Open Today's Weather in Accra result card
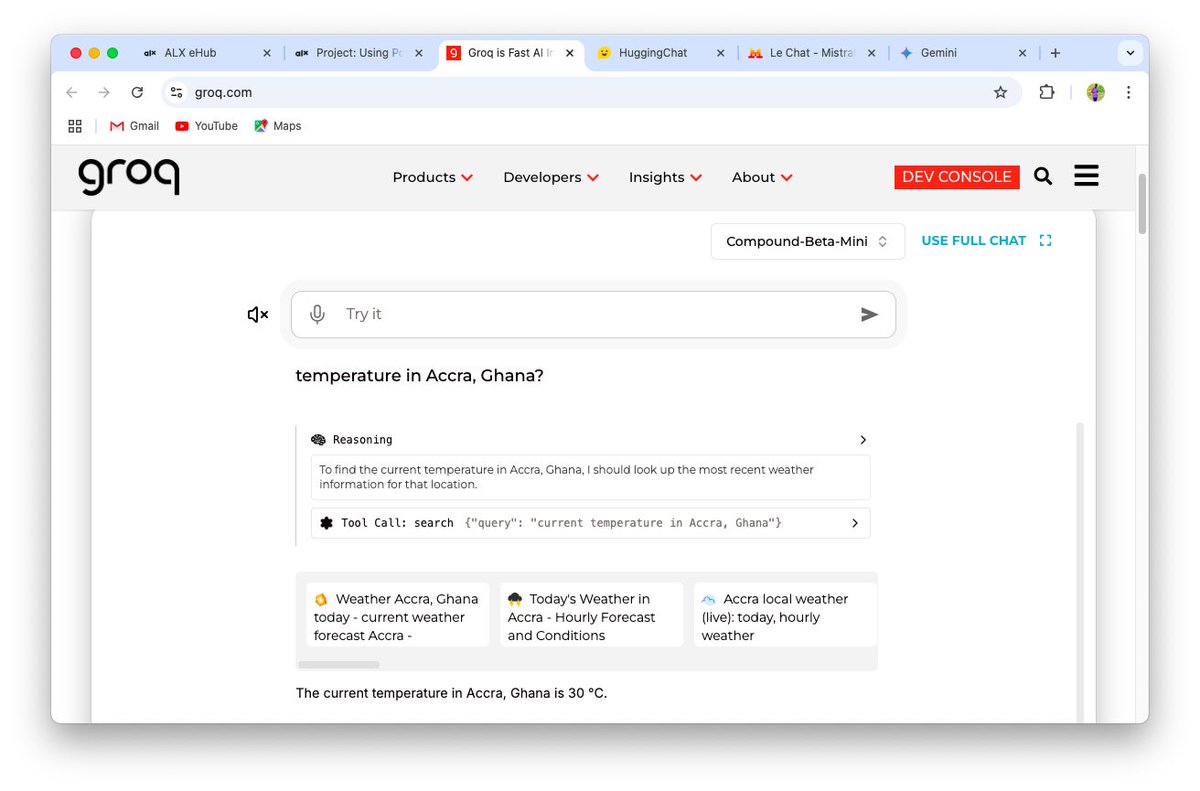 (592, 617)
